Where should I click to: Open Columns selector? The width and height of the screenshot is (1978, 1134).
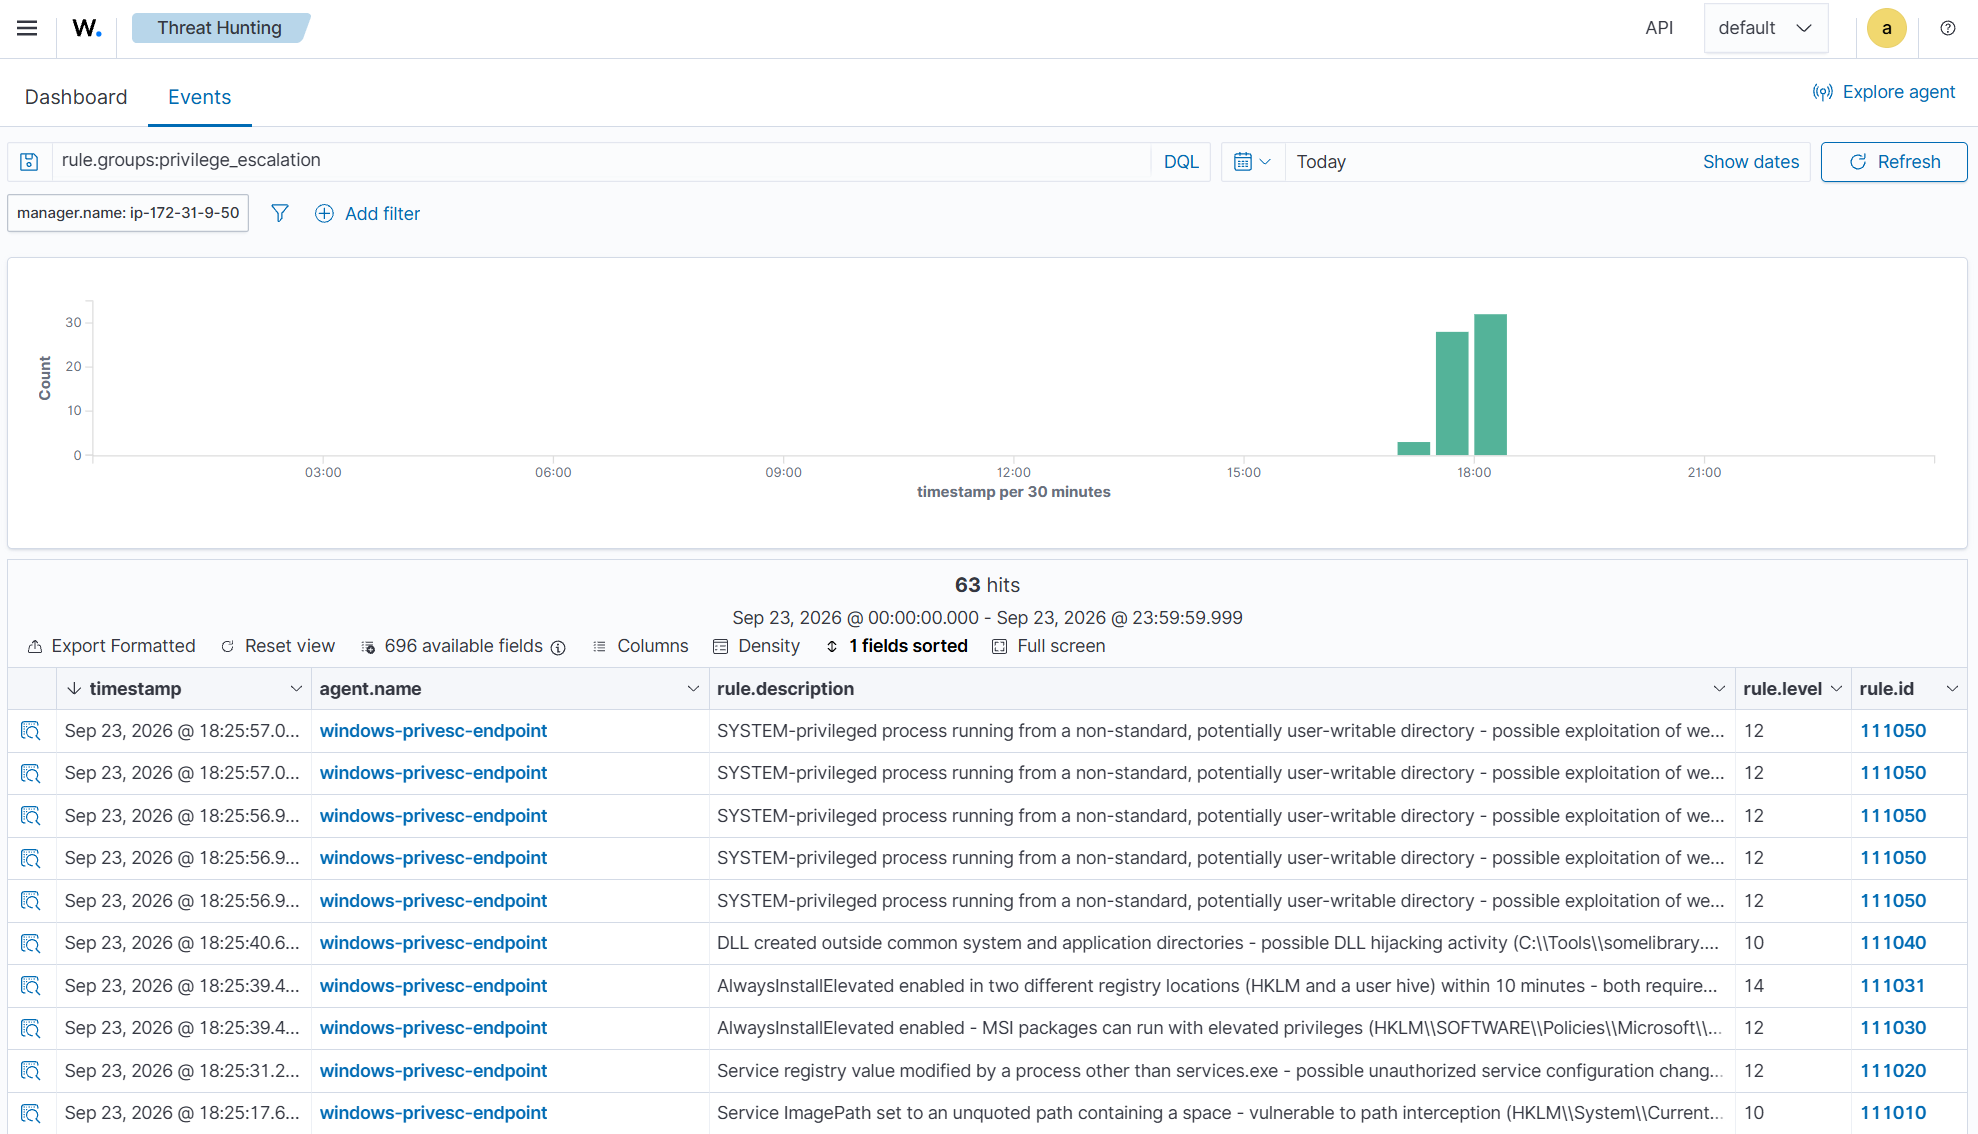coord(640,646)
